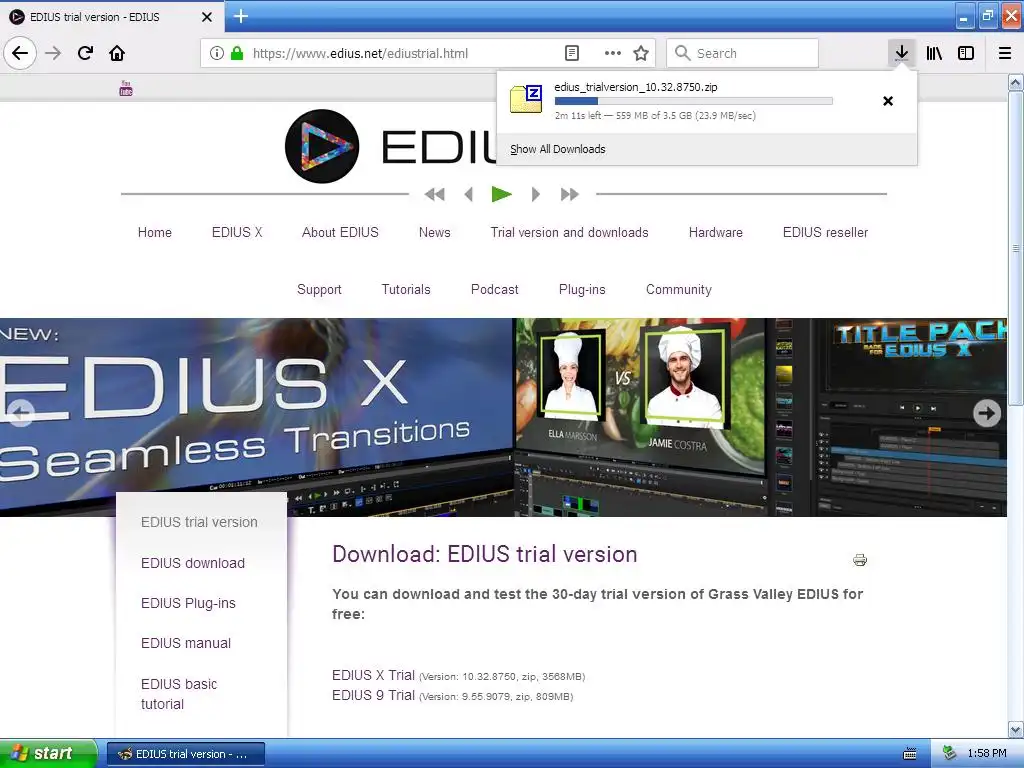Screen dimensions: 1024x768
Task: Click the browser forward arrow
Action: pos(53,53)
